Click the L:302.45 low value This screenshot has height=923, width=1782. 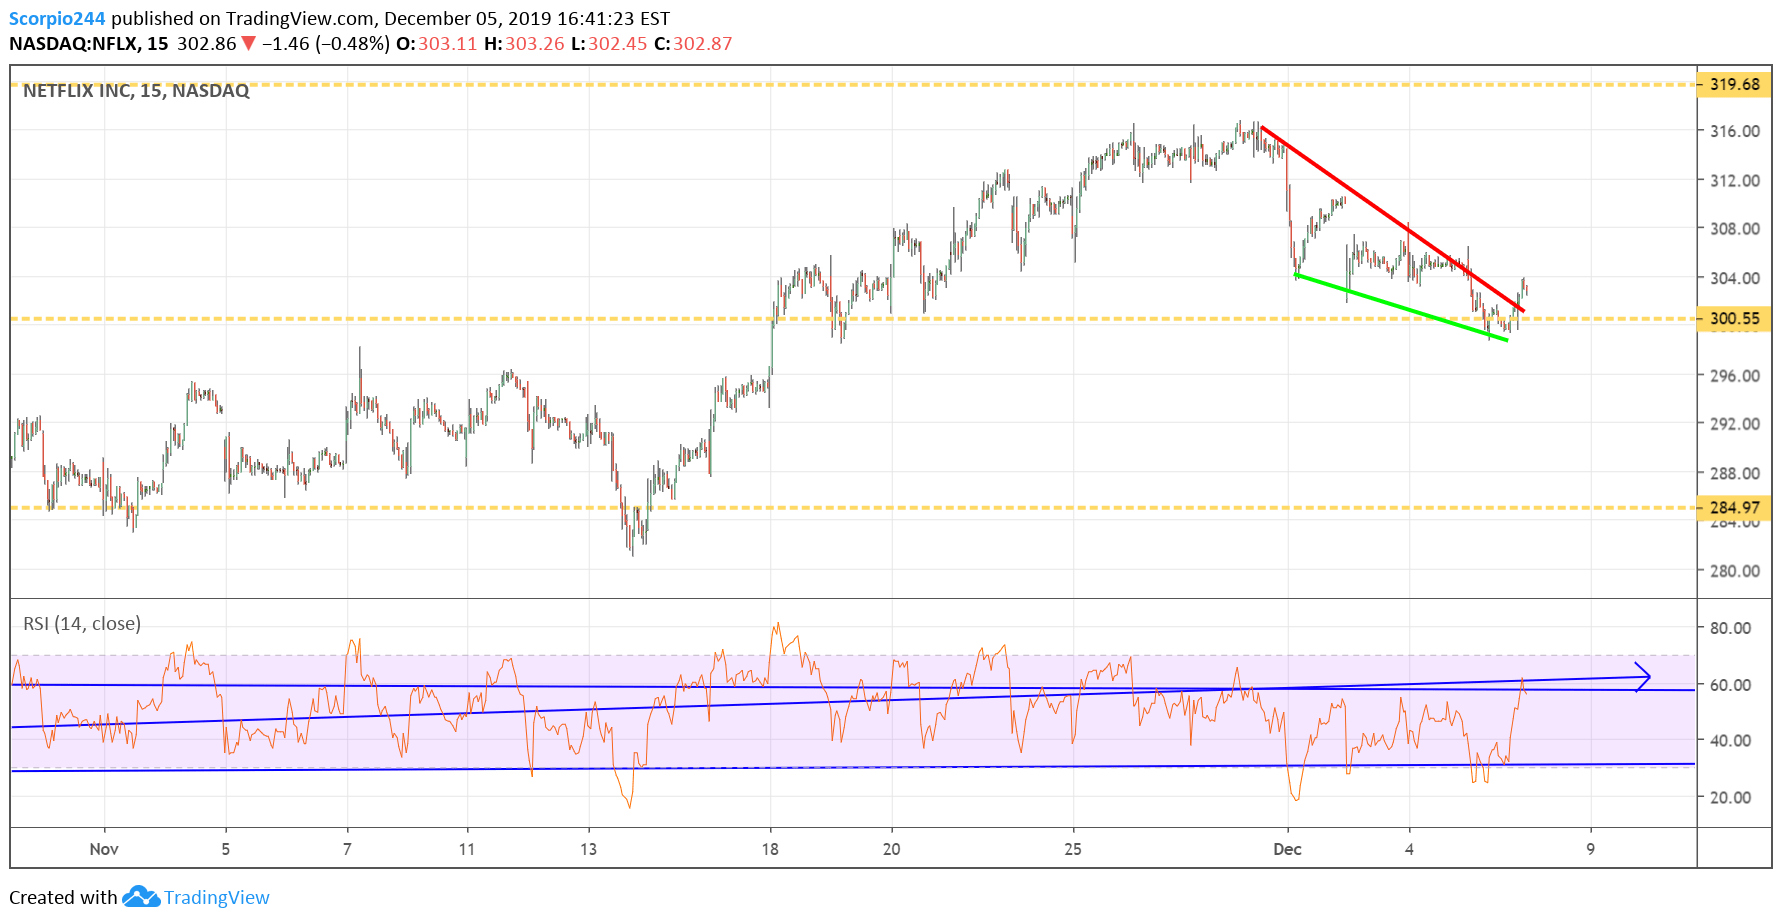point(609,44)
